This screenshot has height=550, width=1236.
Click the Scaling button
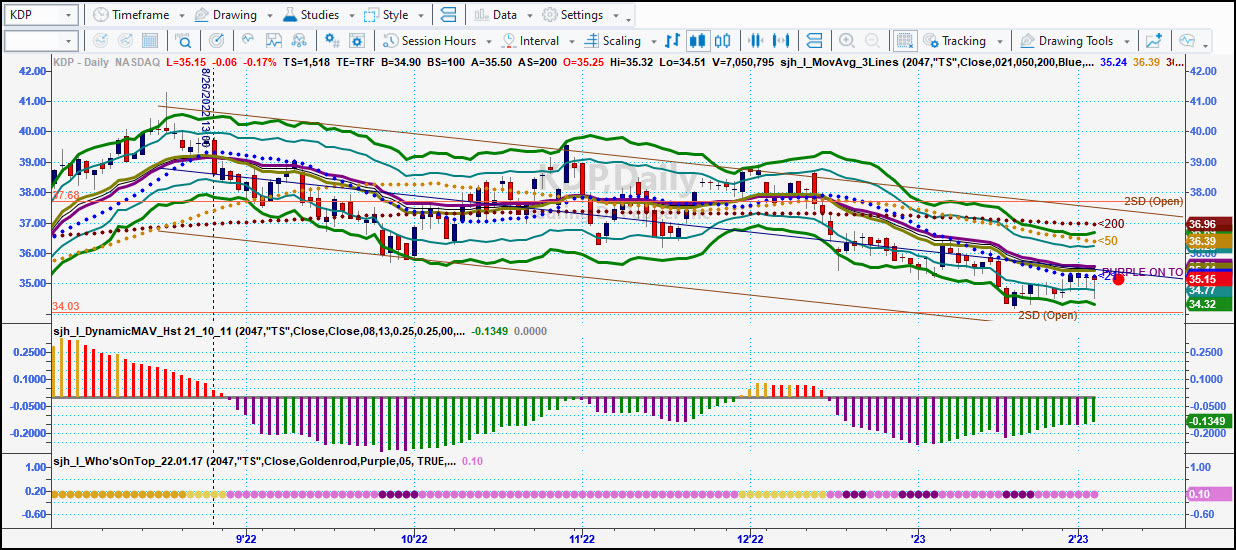click(x=620, y=41)
